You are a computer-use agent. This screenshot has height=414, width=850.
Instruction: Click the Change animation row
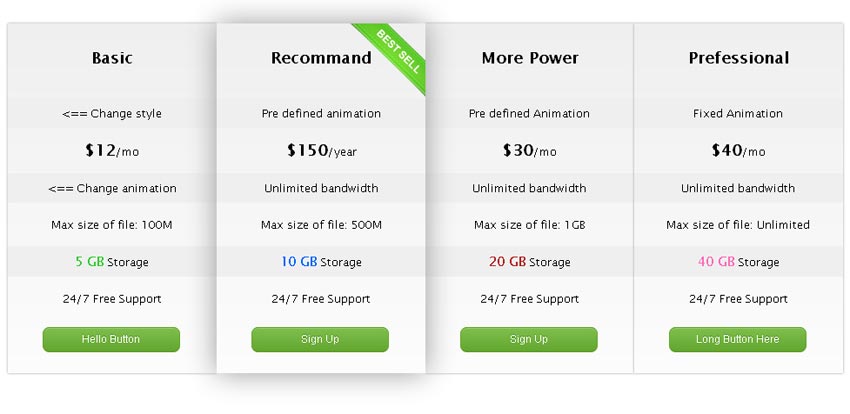tap(112, 189)
